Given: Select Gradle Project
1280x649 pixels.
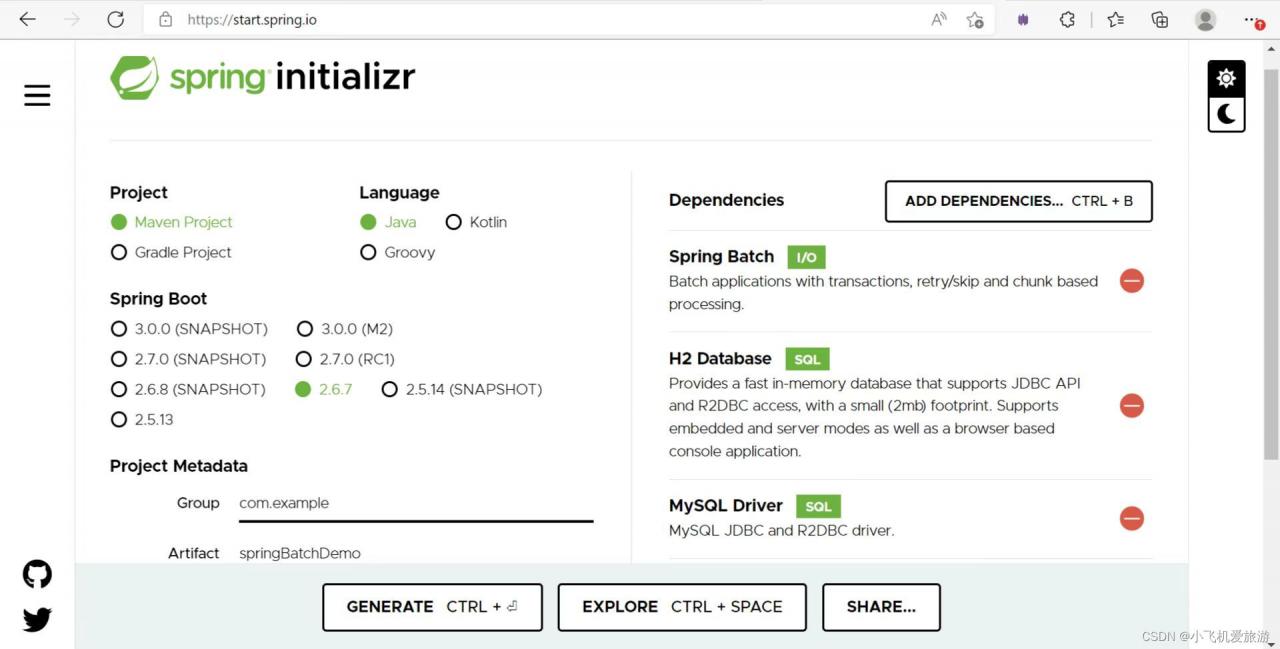Looking at the screenshot, I should tap(171, 252).
